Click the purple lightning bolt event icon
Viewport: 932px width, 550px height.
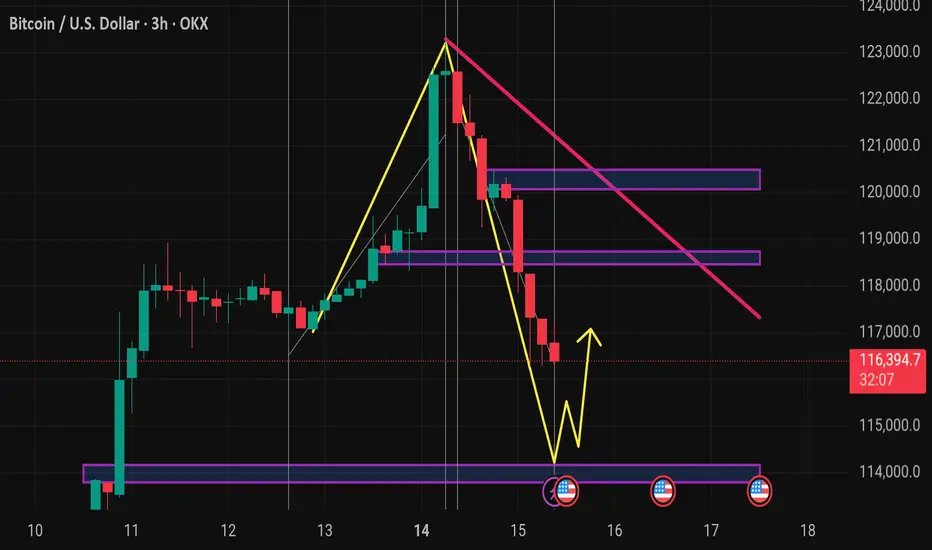[x=550, y=492]
